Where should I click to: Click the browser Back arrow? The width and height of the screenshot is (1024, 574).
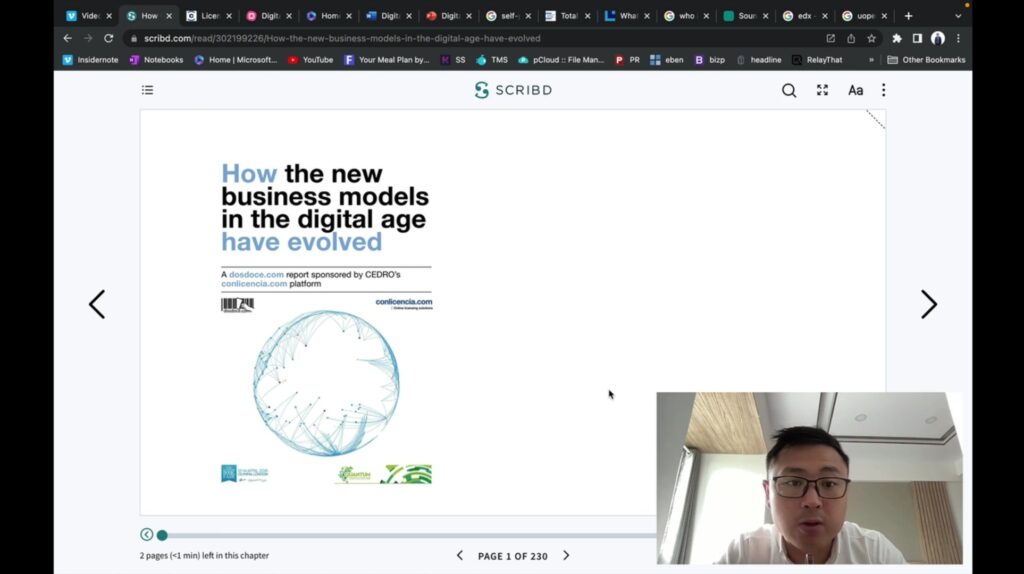[x=68, y=39]
